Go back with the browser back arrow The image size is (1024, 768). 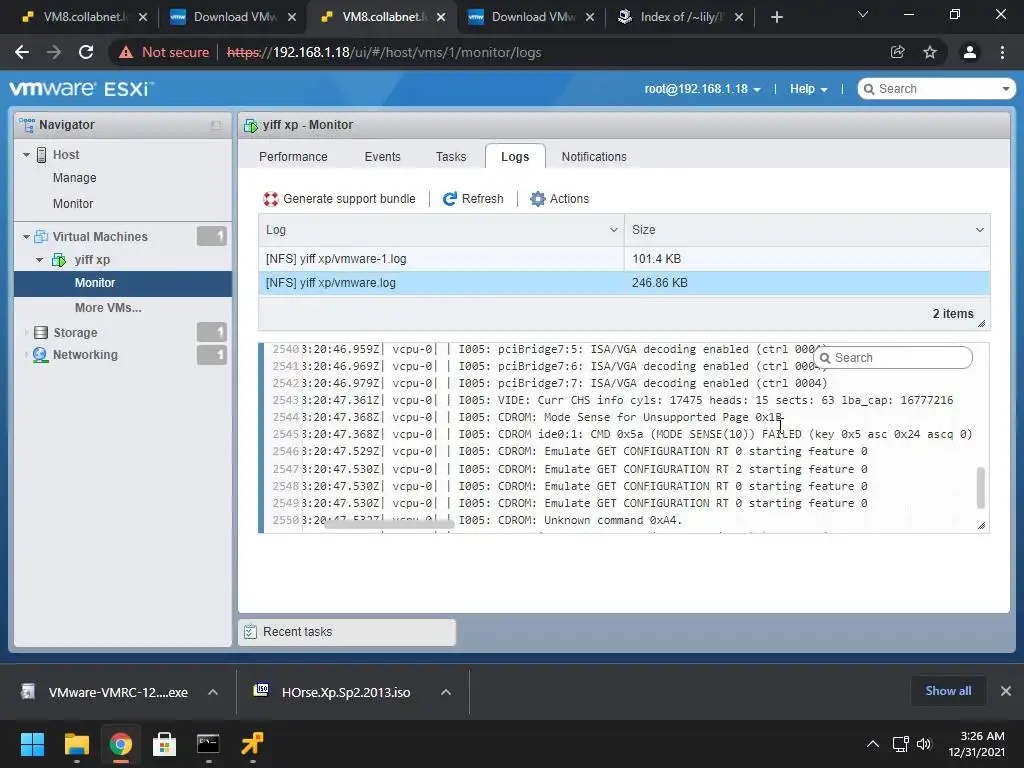[x=22, y=52]
